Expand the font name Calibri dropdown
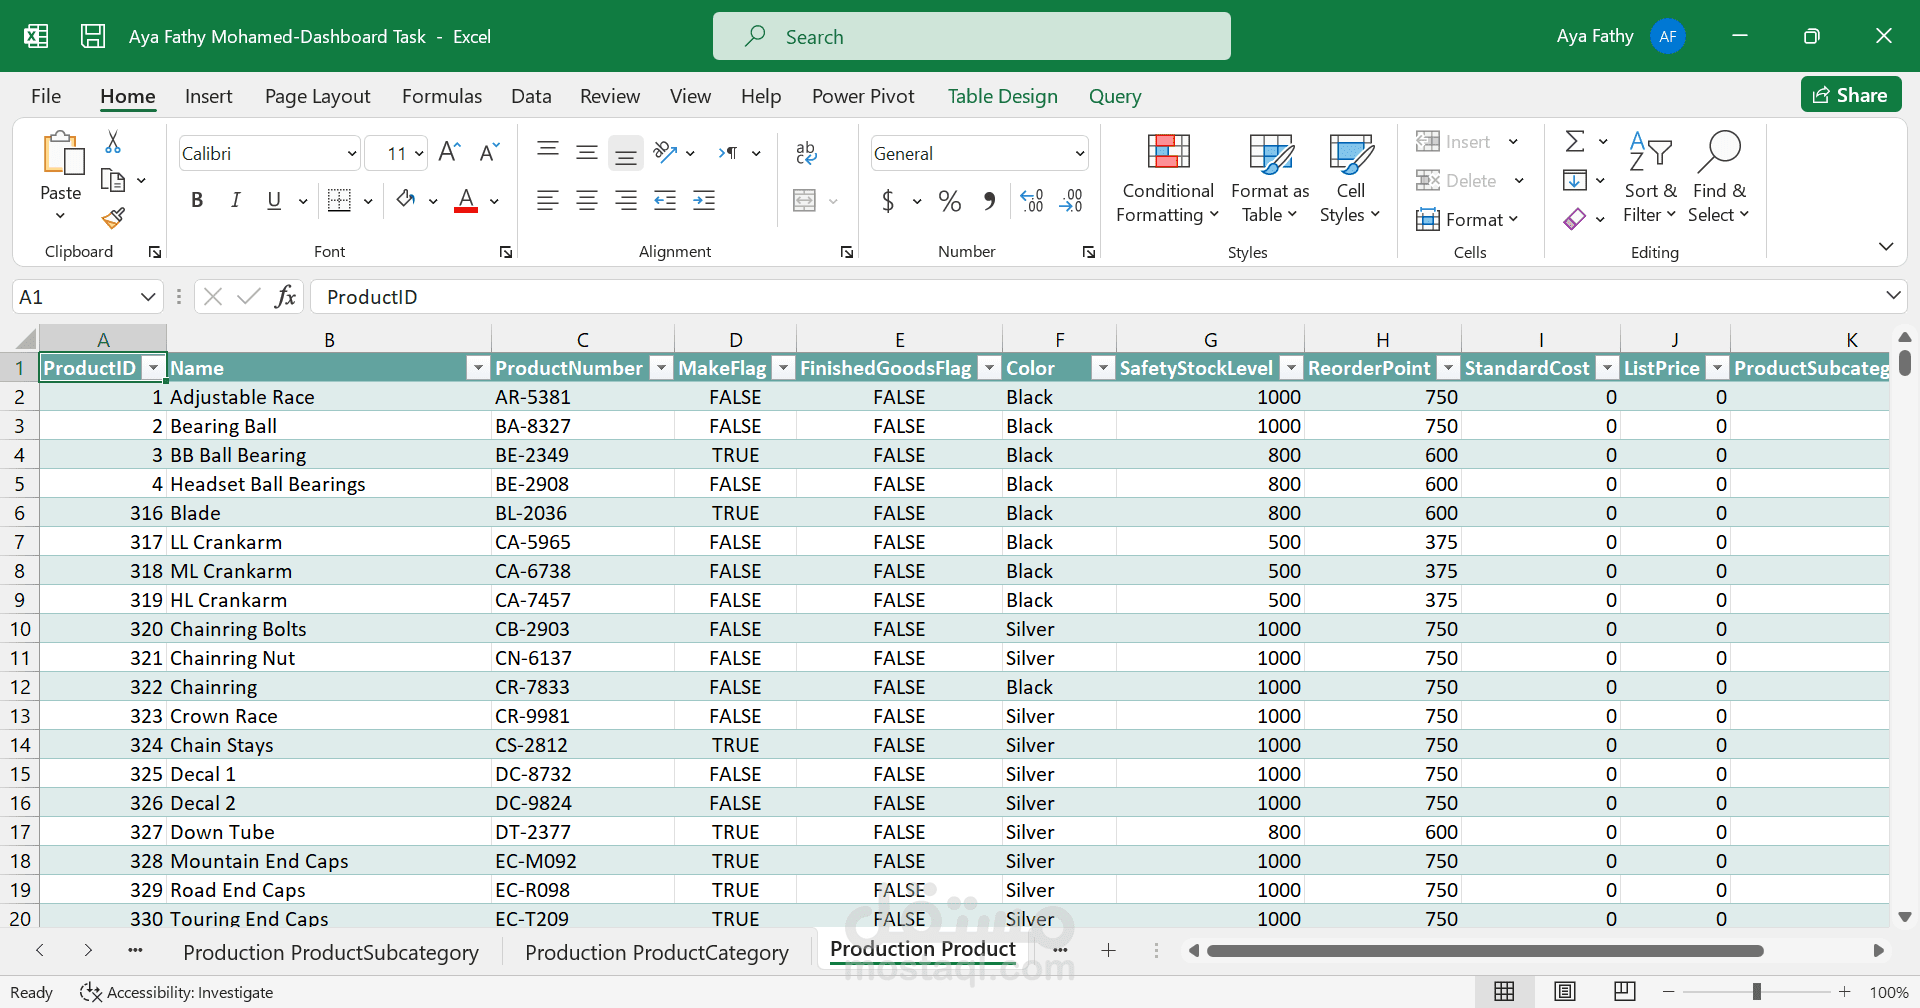This screenshot has width=1920, height=1008. 351,154
